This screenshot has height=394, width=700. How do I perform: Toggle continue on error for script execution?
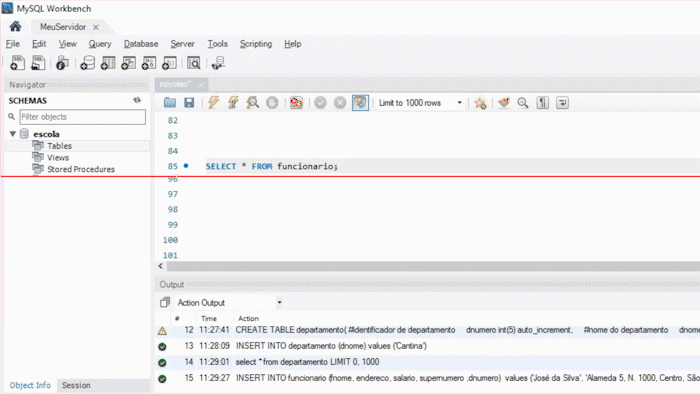pos(296,103)
